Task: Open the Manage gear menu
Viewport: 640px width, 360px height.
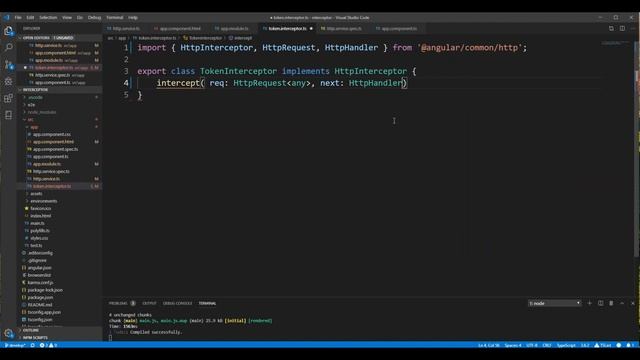Action: click(x=8, y=333)
